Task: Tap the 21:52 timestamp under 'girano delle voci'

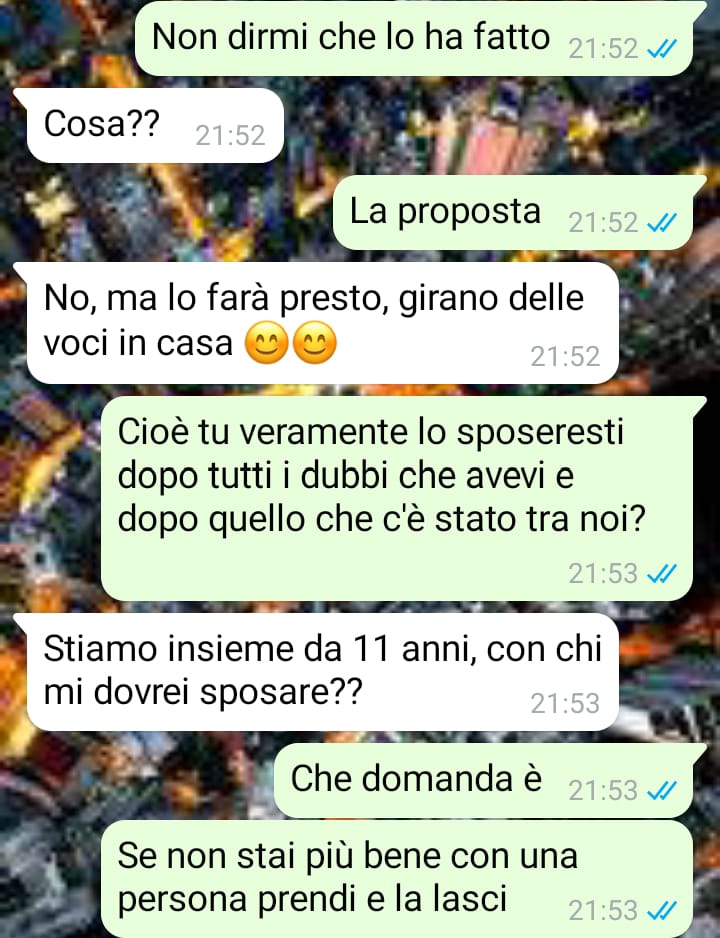Action: click(x=565, y=357)
